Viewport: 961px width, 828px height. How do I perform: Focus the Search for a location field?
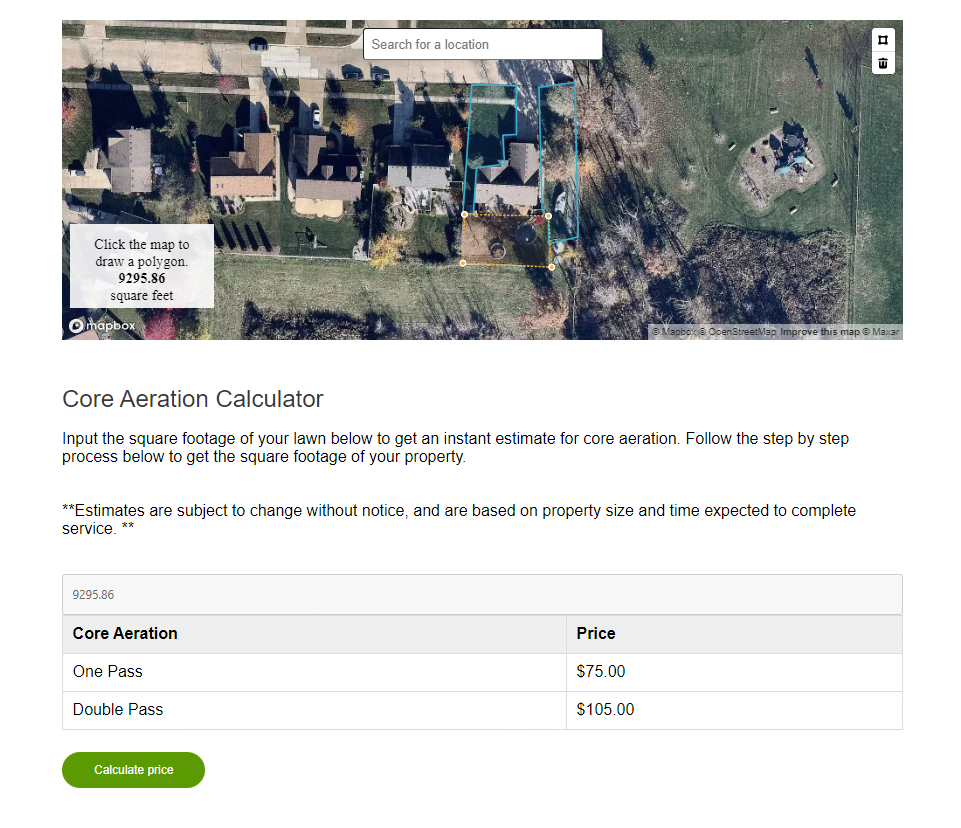pyautogui.click(x=482, y=44)
